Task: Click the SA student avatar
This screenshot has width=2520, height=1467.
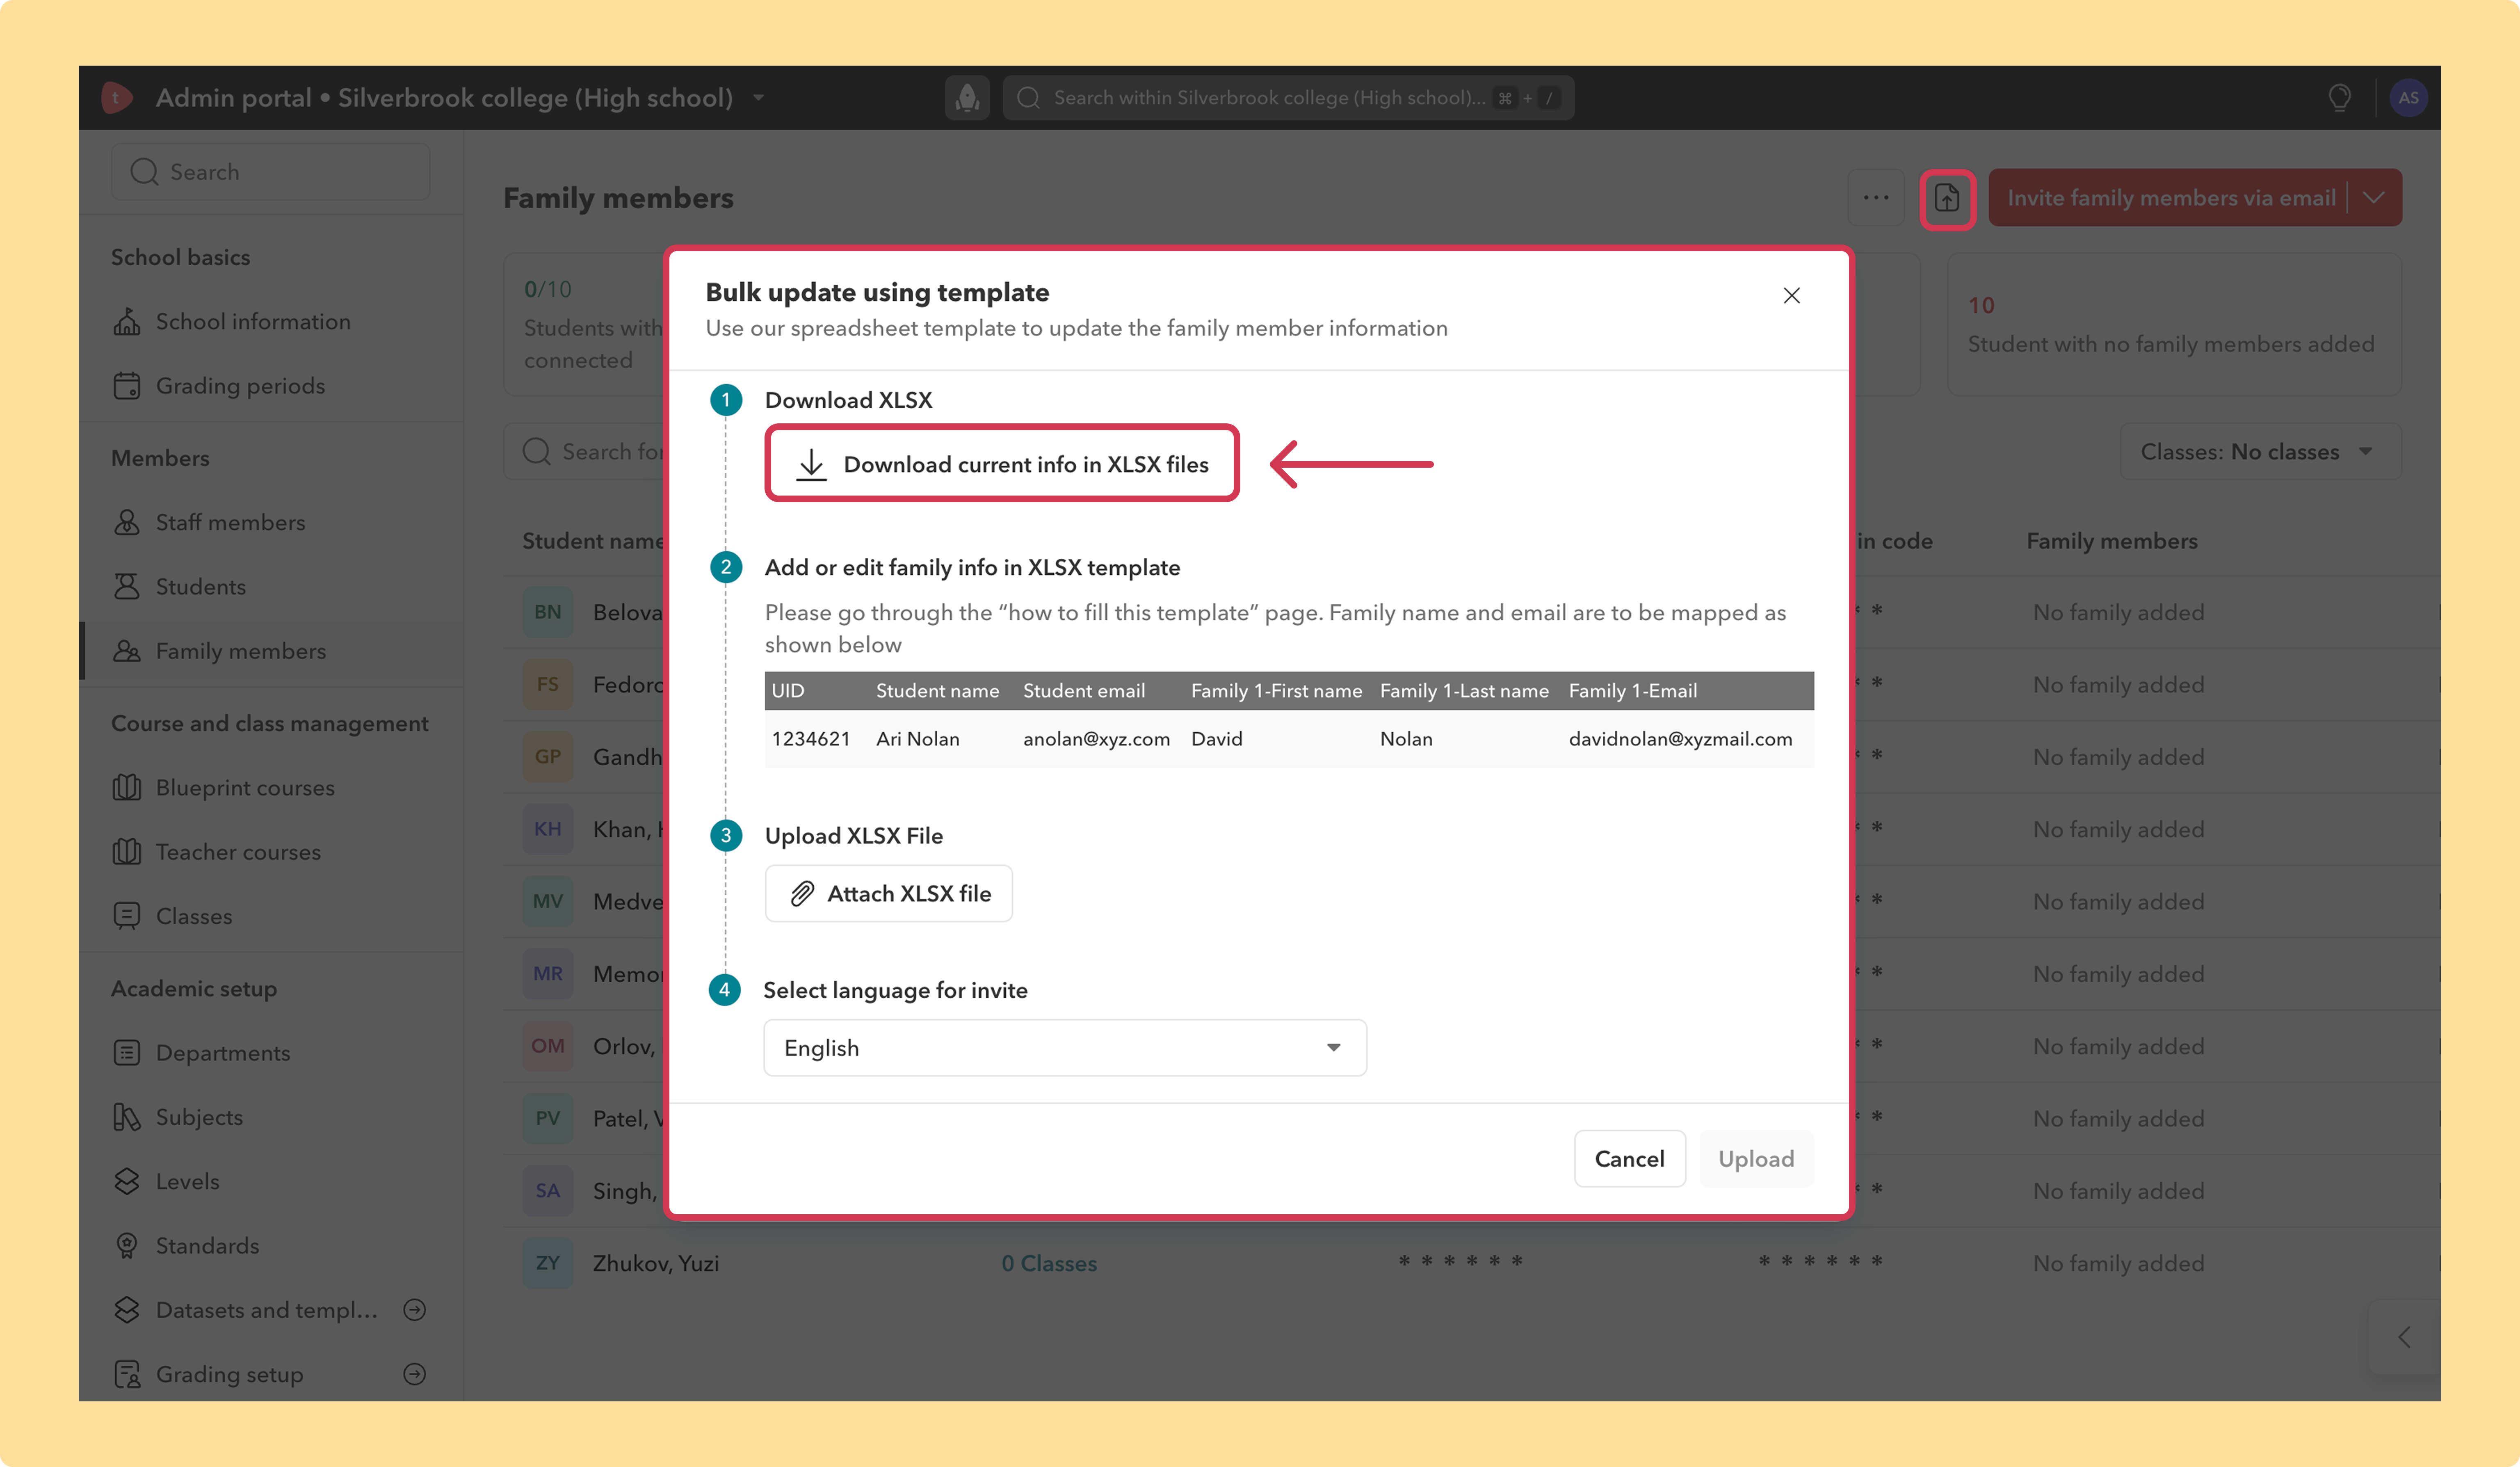Action: [548, 1191]
